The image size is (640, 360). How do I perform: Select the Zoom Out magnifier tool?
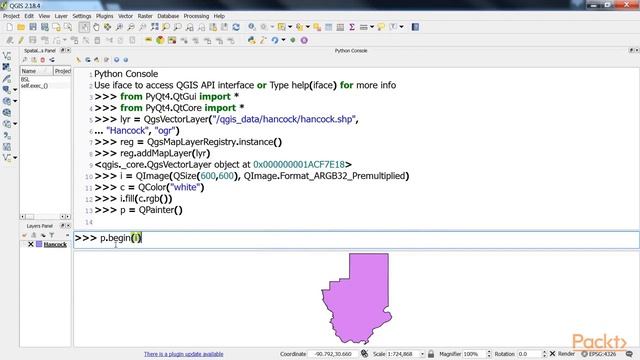[131, 27]
